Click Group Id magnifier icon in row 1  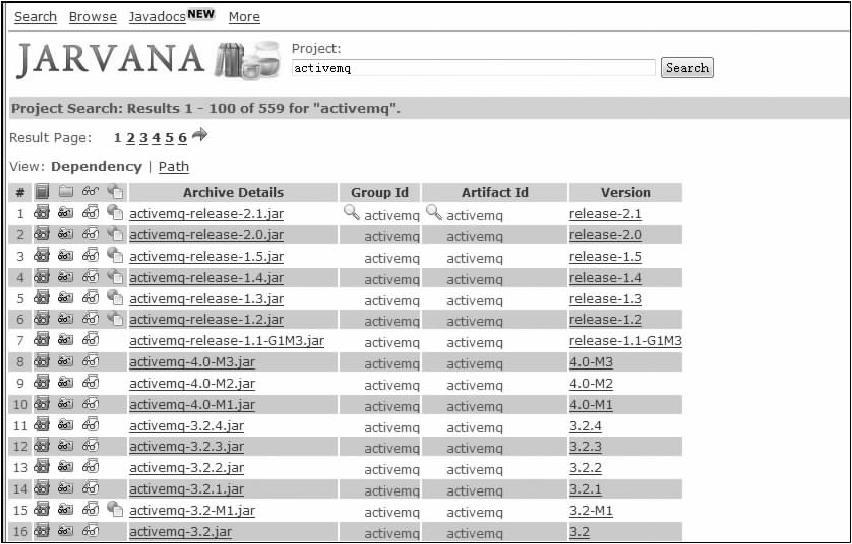coord(351,212)
